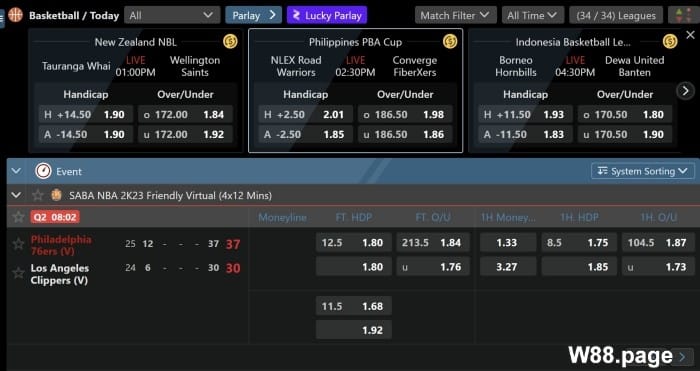
Task: Click coin icon on New Zealand NBL card
Action: click(230, 42)
